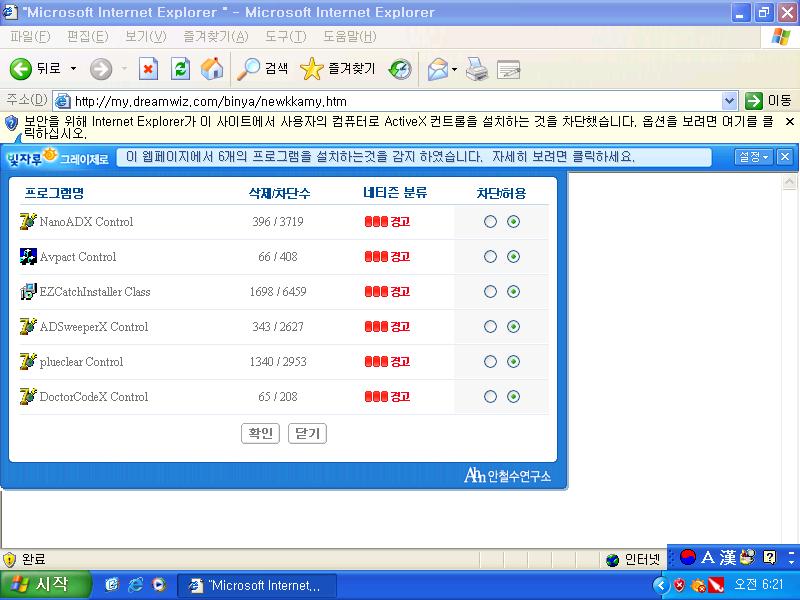
Task: Click the 이동 go button
Action: click(x=768, y=101)
